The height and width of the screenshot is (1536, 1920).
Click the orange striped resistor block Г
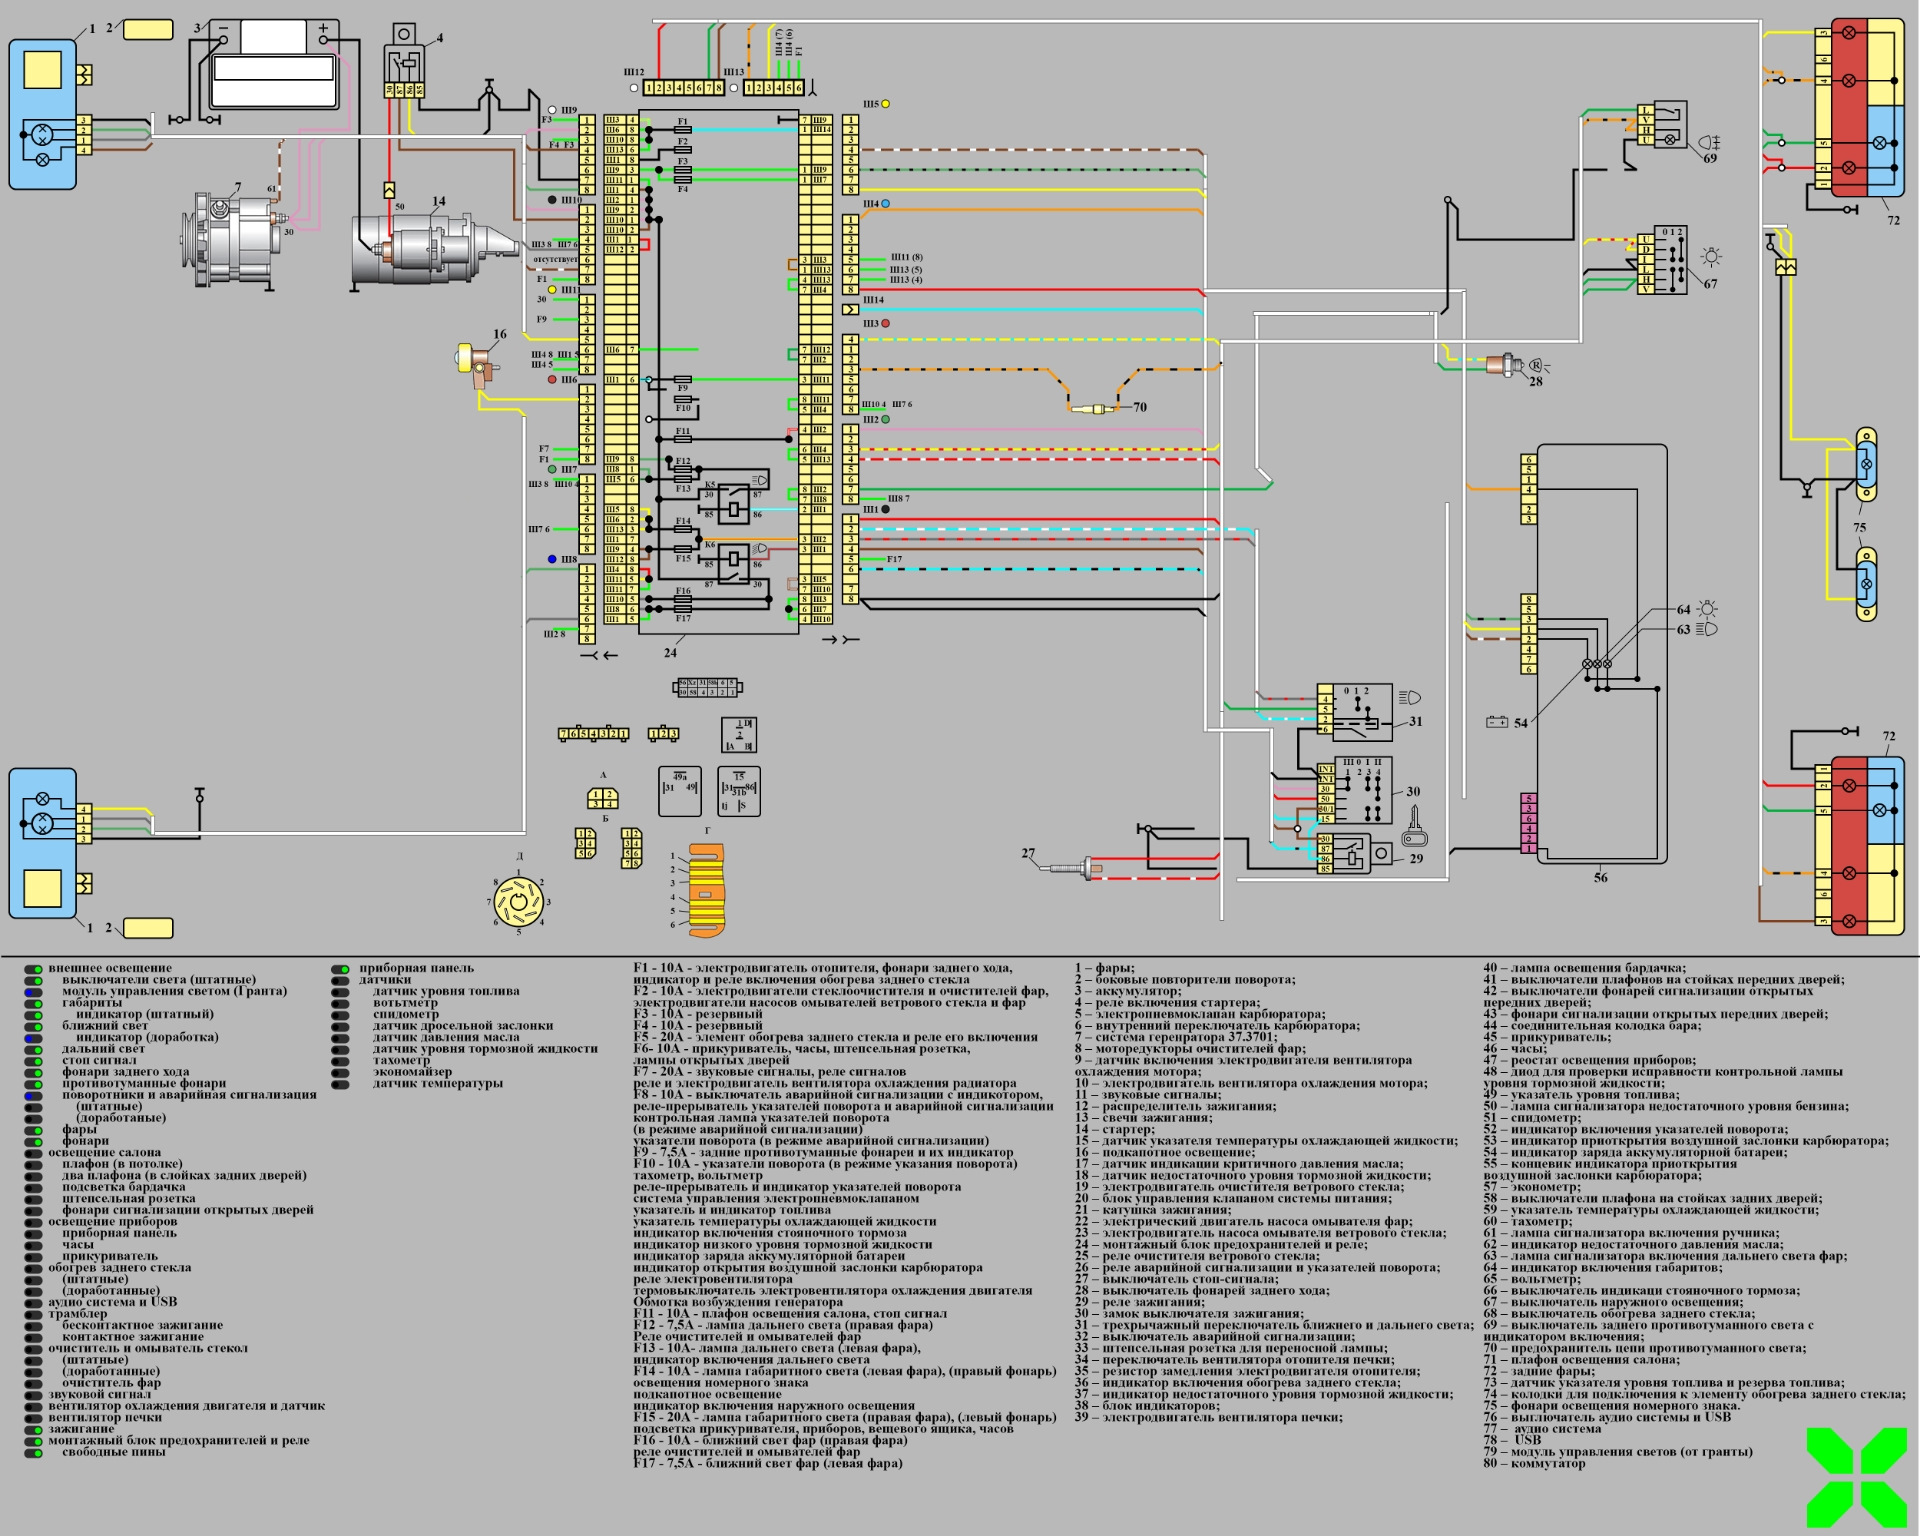[x=705, y=890]
